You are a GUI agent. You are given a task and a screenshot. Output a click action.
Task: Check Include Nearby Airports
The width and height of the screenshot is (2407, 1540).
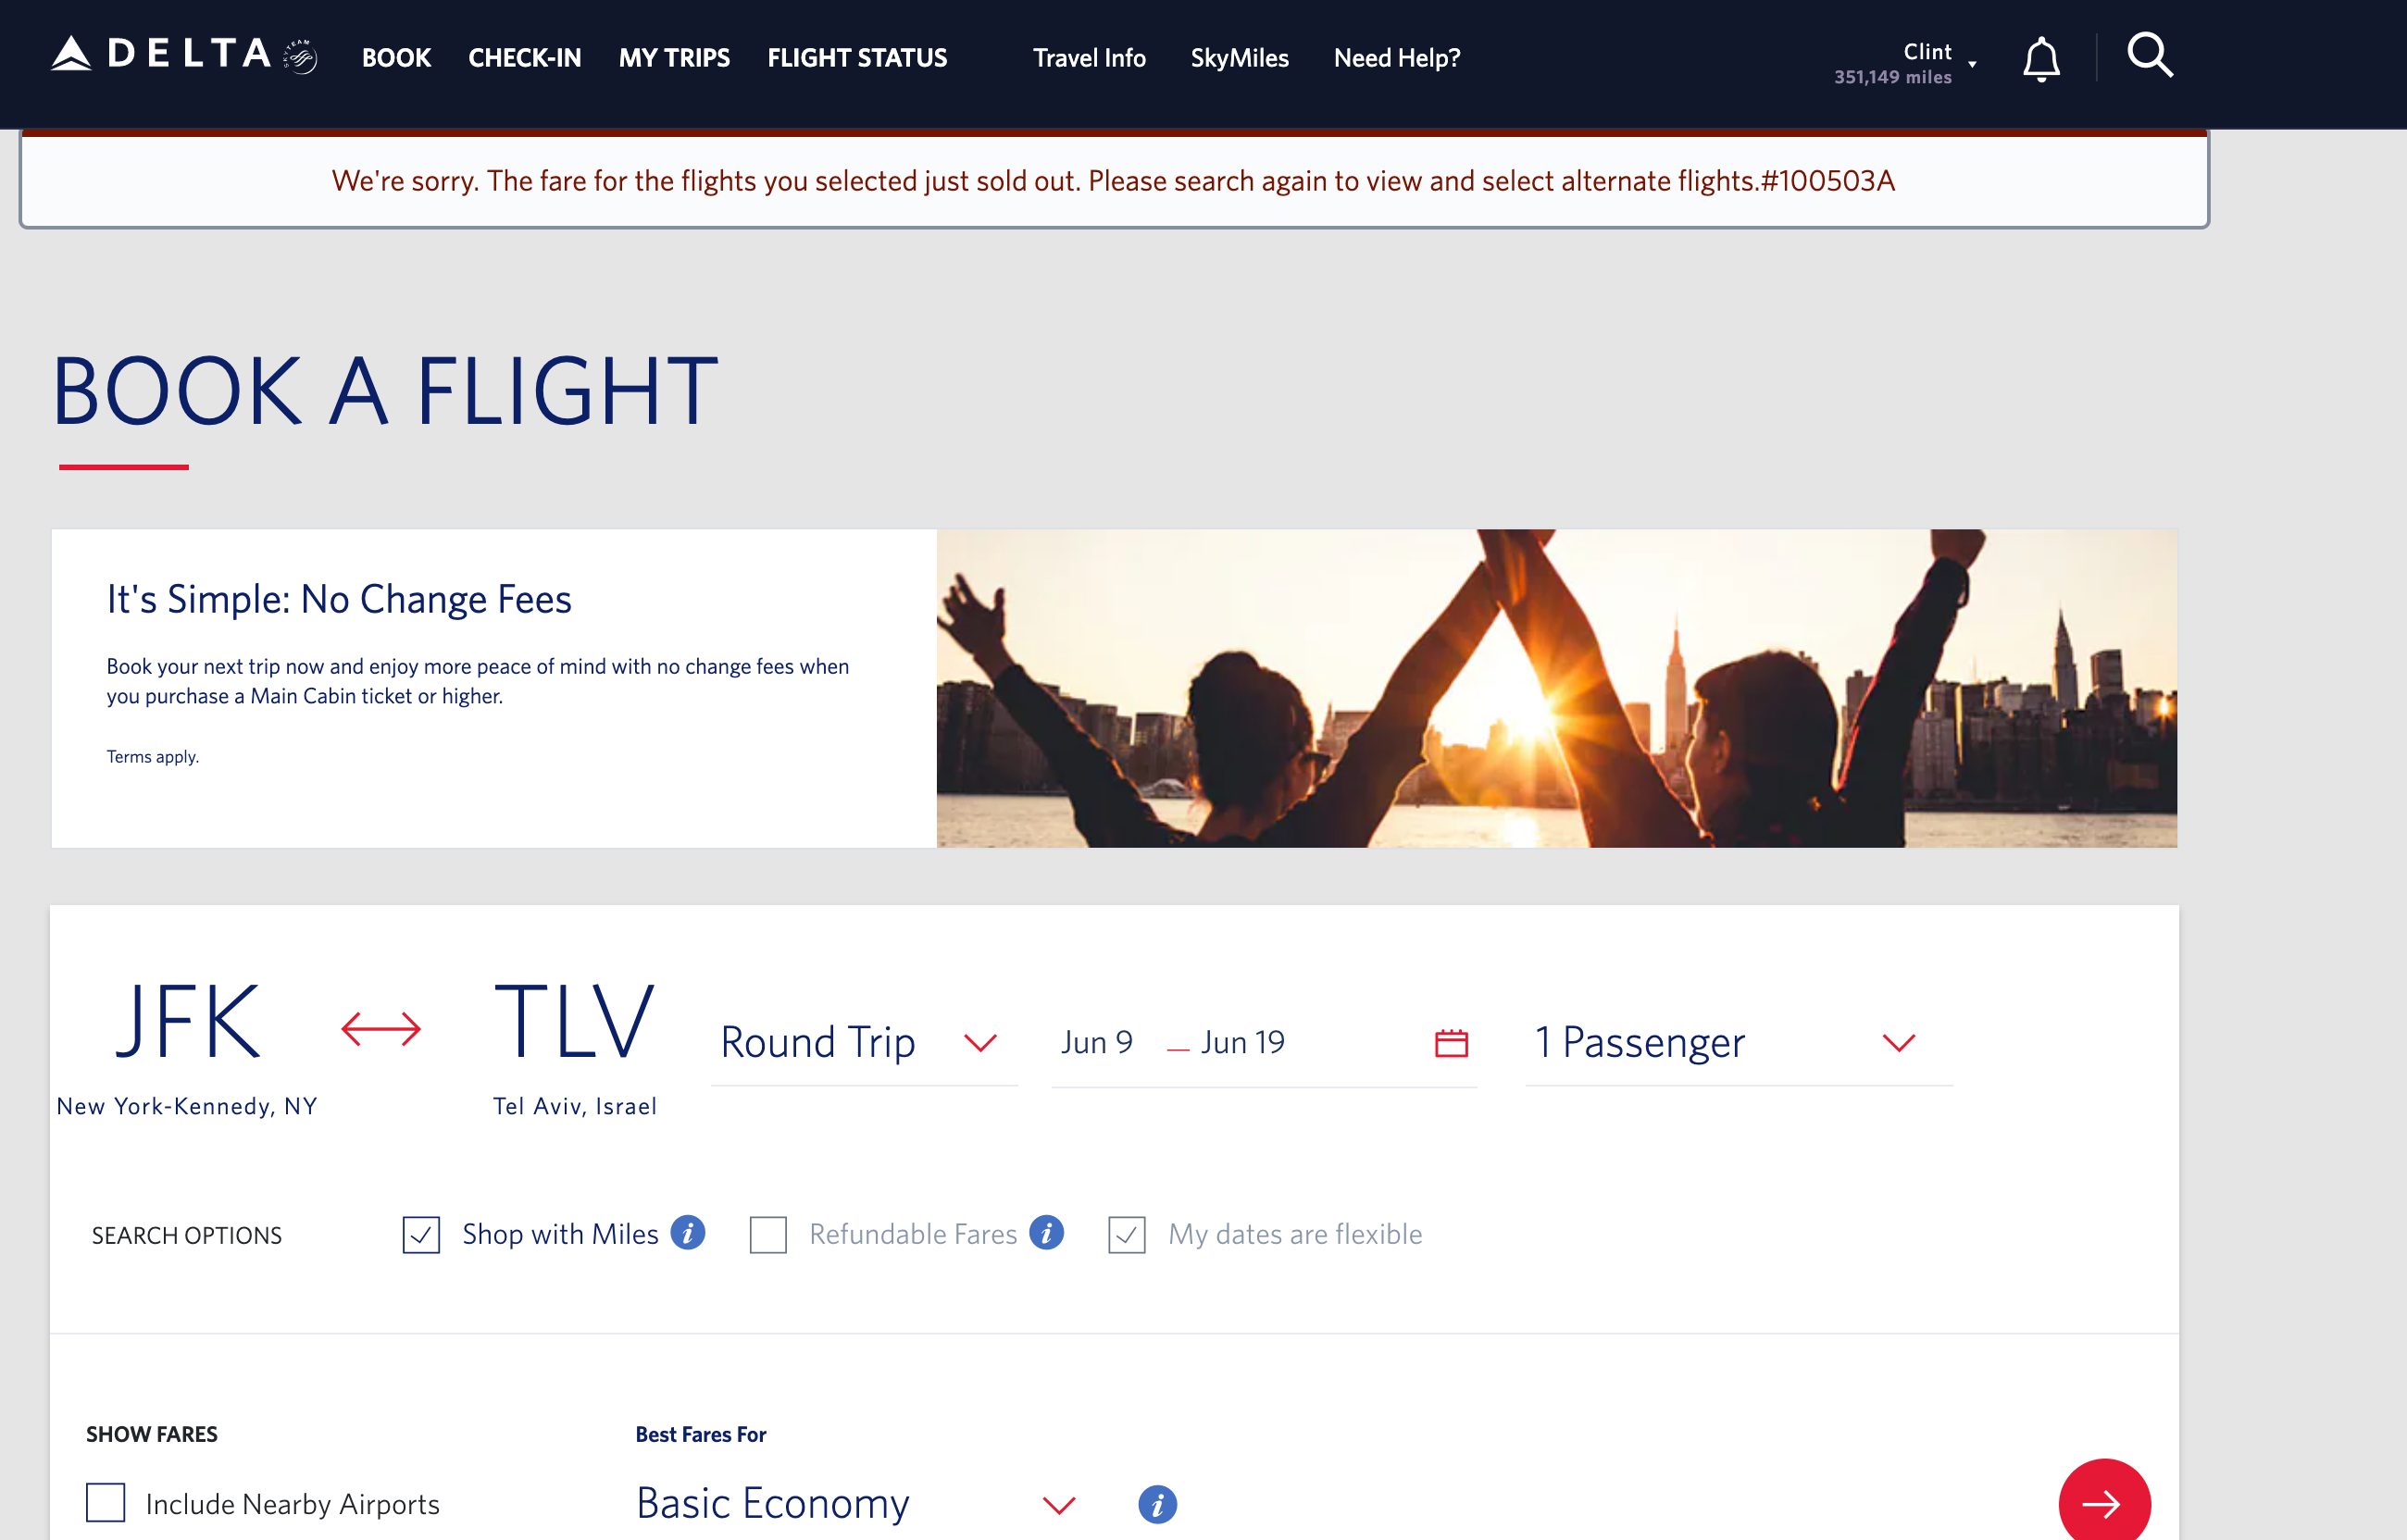(105, 1503)
